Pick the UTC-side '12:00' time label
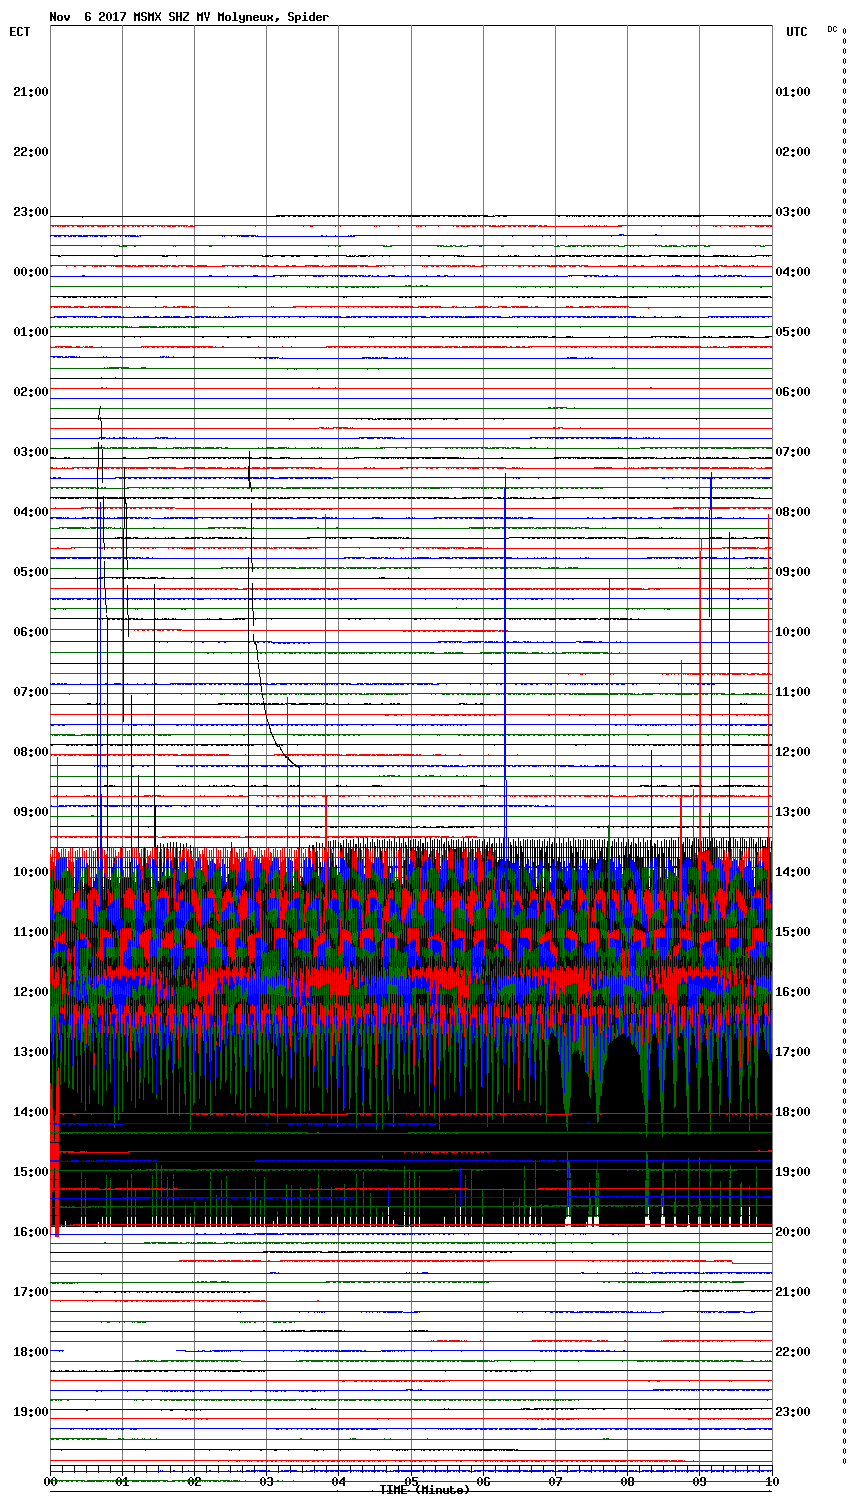Viewport: 852px width, 1500px height. (x=793, y=752)
